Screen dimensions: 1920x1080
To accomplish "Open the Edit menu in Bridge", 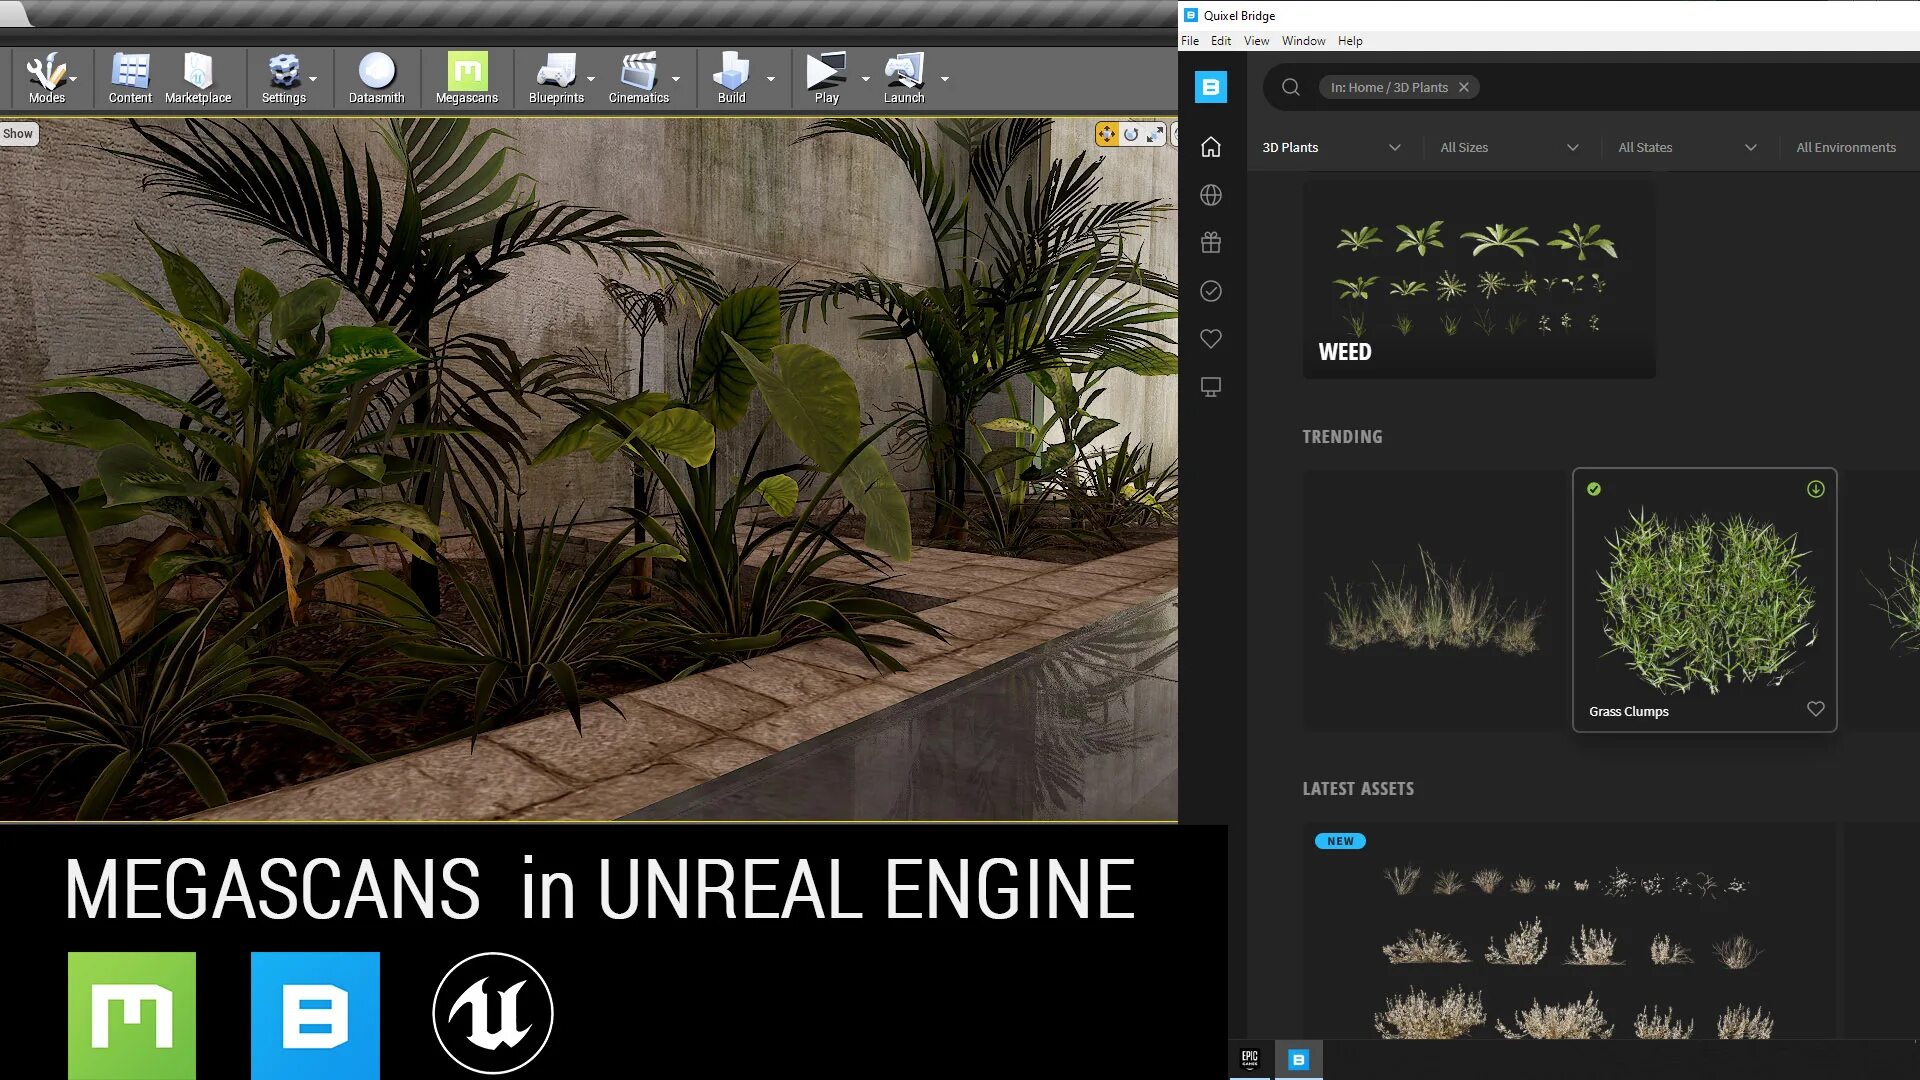I will coord(1220,41).
